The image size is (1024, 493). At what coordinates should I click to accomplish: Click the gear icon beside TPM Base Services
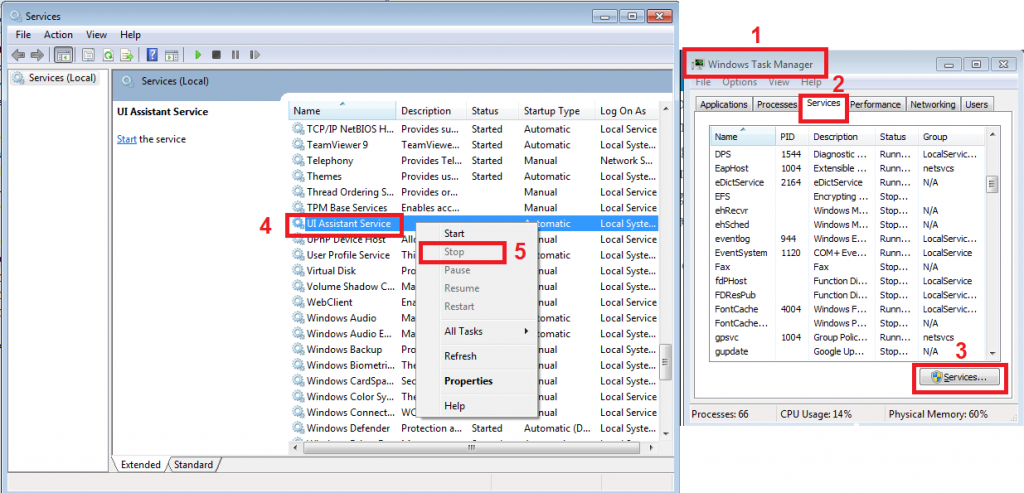298,208
